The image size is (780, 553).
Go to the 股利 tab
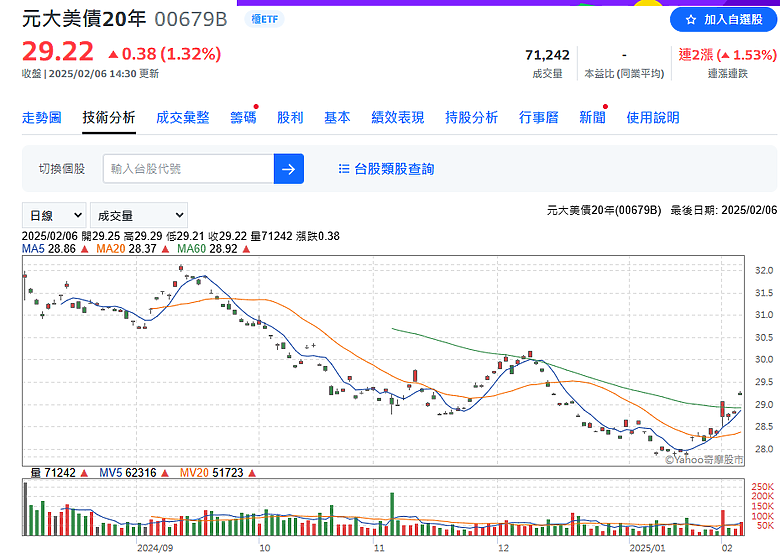[290, 117]
